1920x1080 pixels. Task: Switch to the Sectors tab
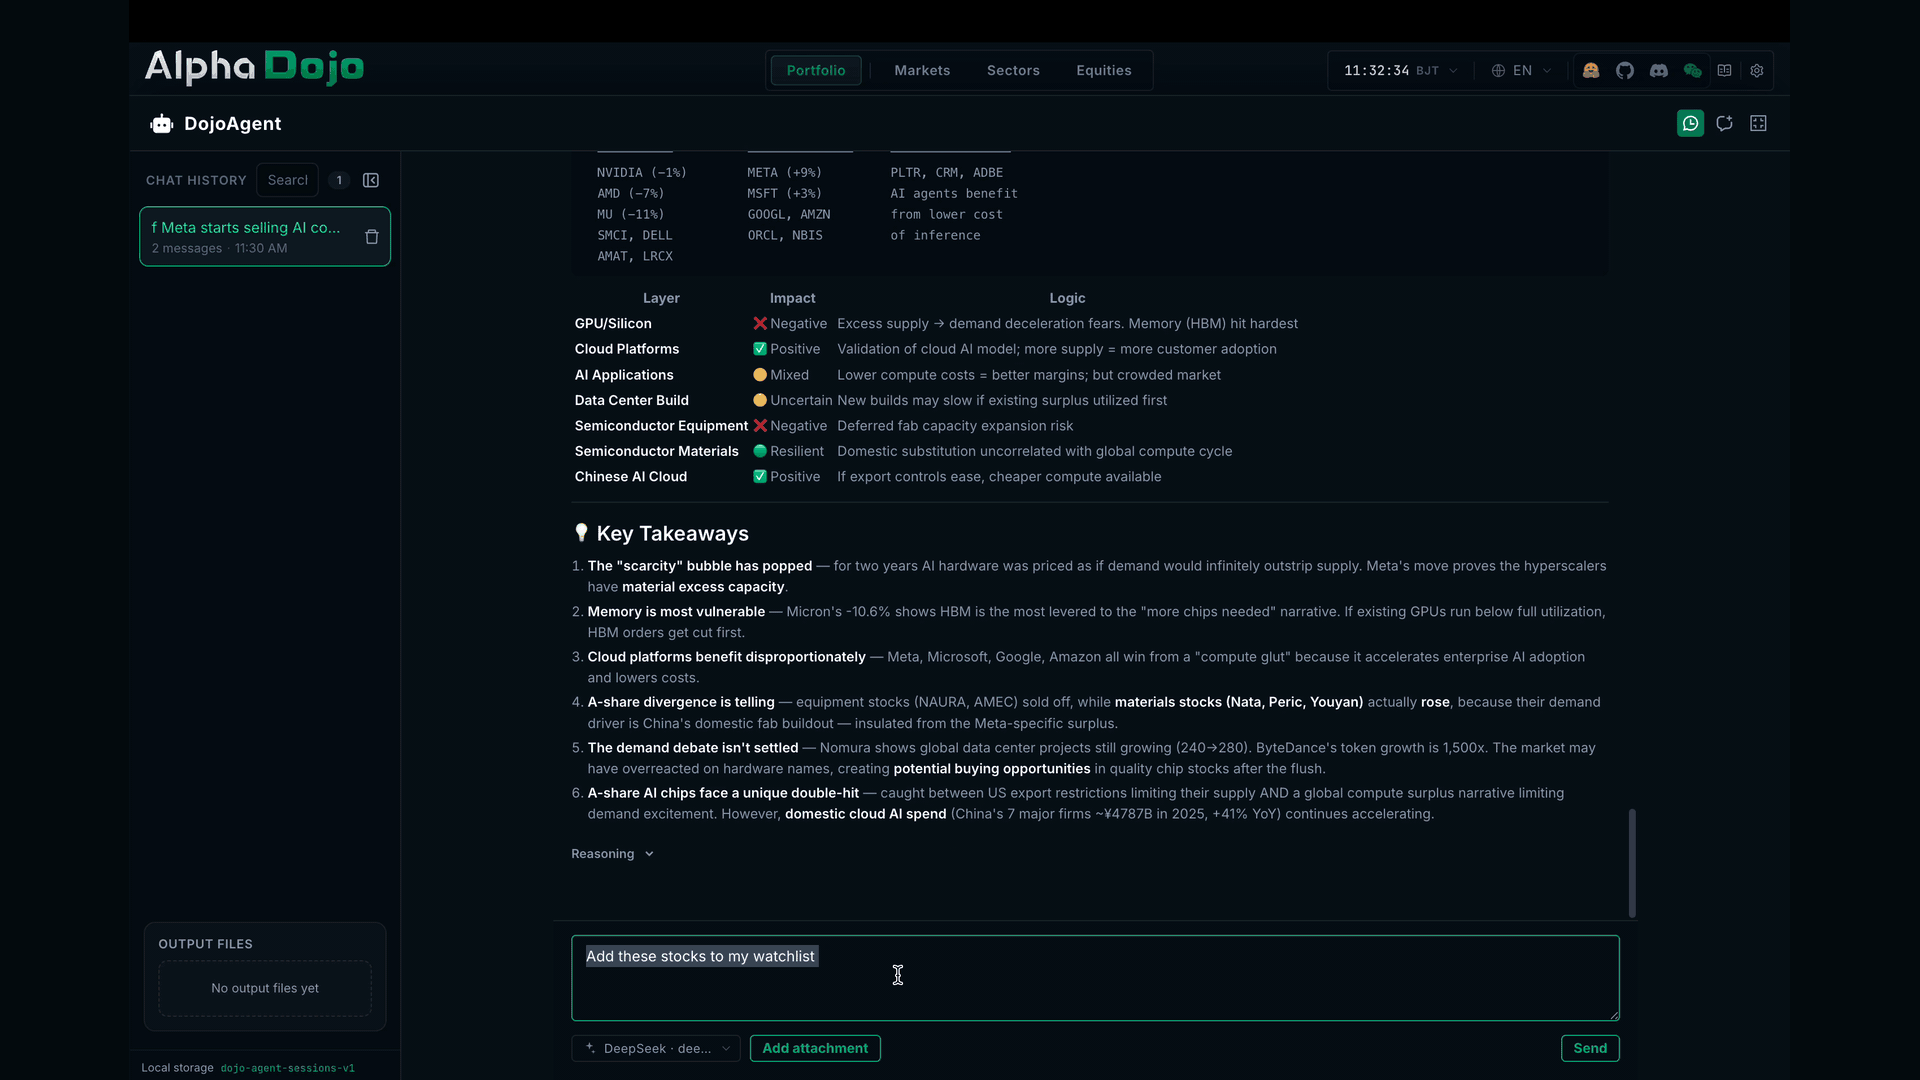coord(1013,70)
